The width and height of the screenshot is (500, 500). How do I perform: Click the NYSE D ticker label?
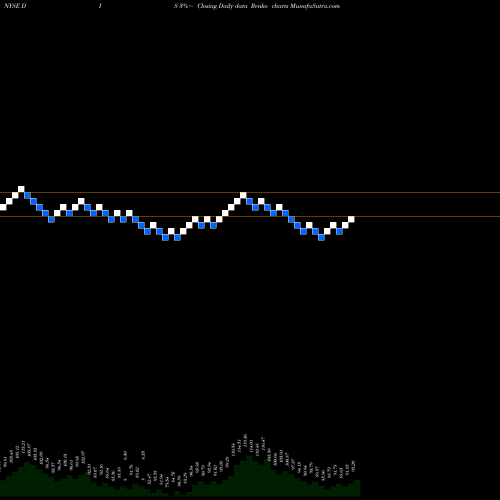(15, 6)
